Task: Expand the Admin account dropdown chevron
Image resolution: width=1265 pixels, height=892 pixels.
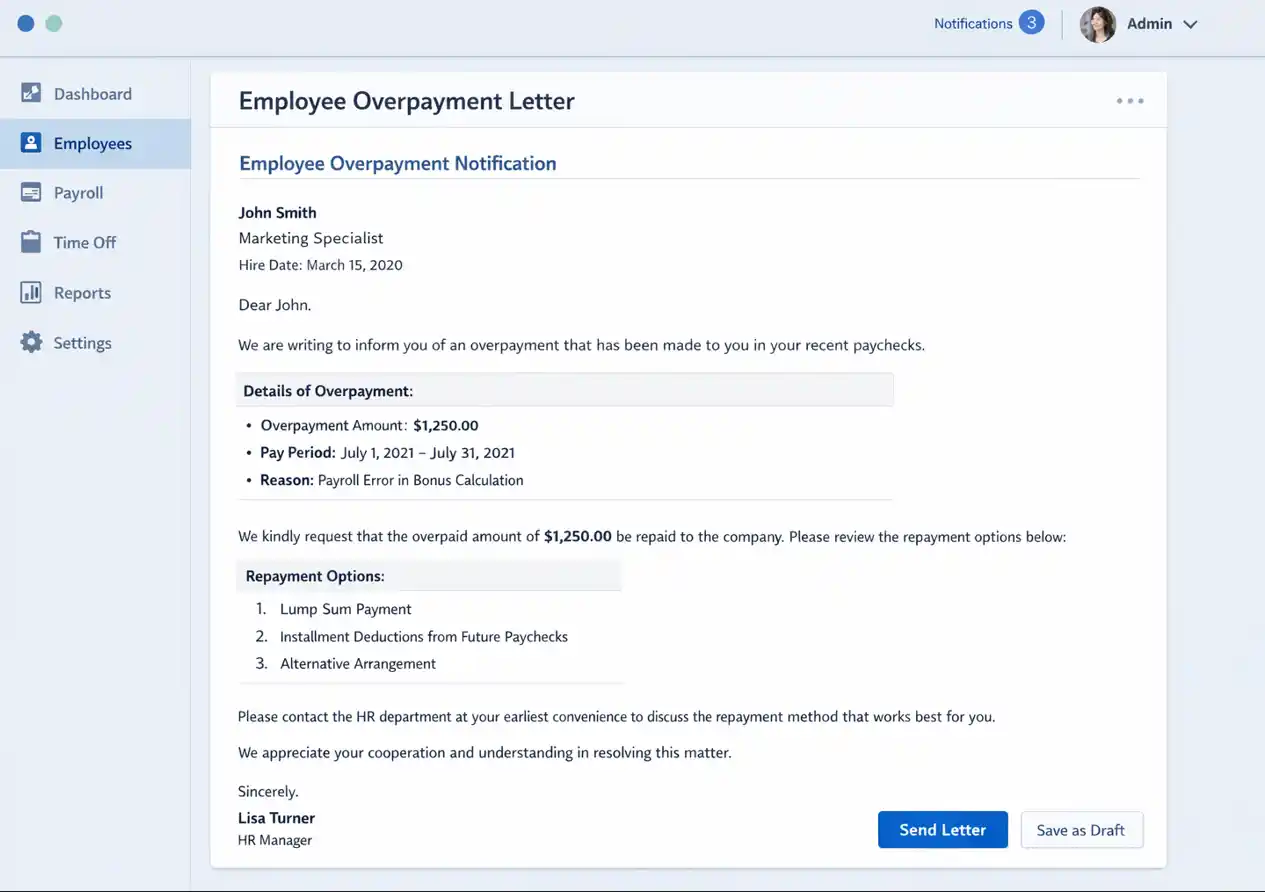Action: (1191, 24)
